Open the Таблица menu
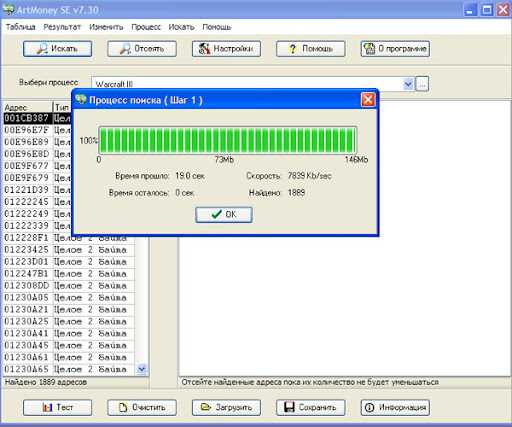Screen dimensions: 512x427 click(x=21, y=27)
